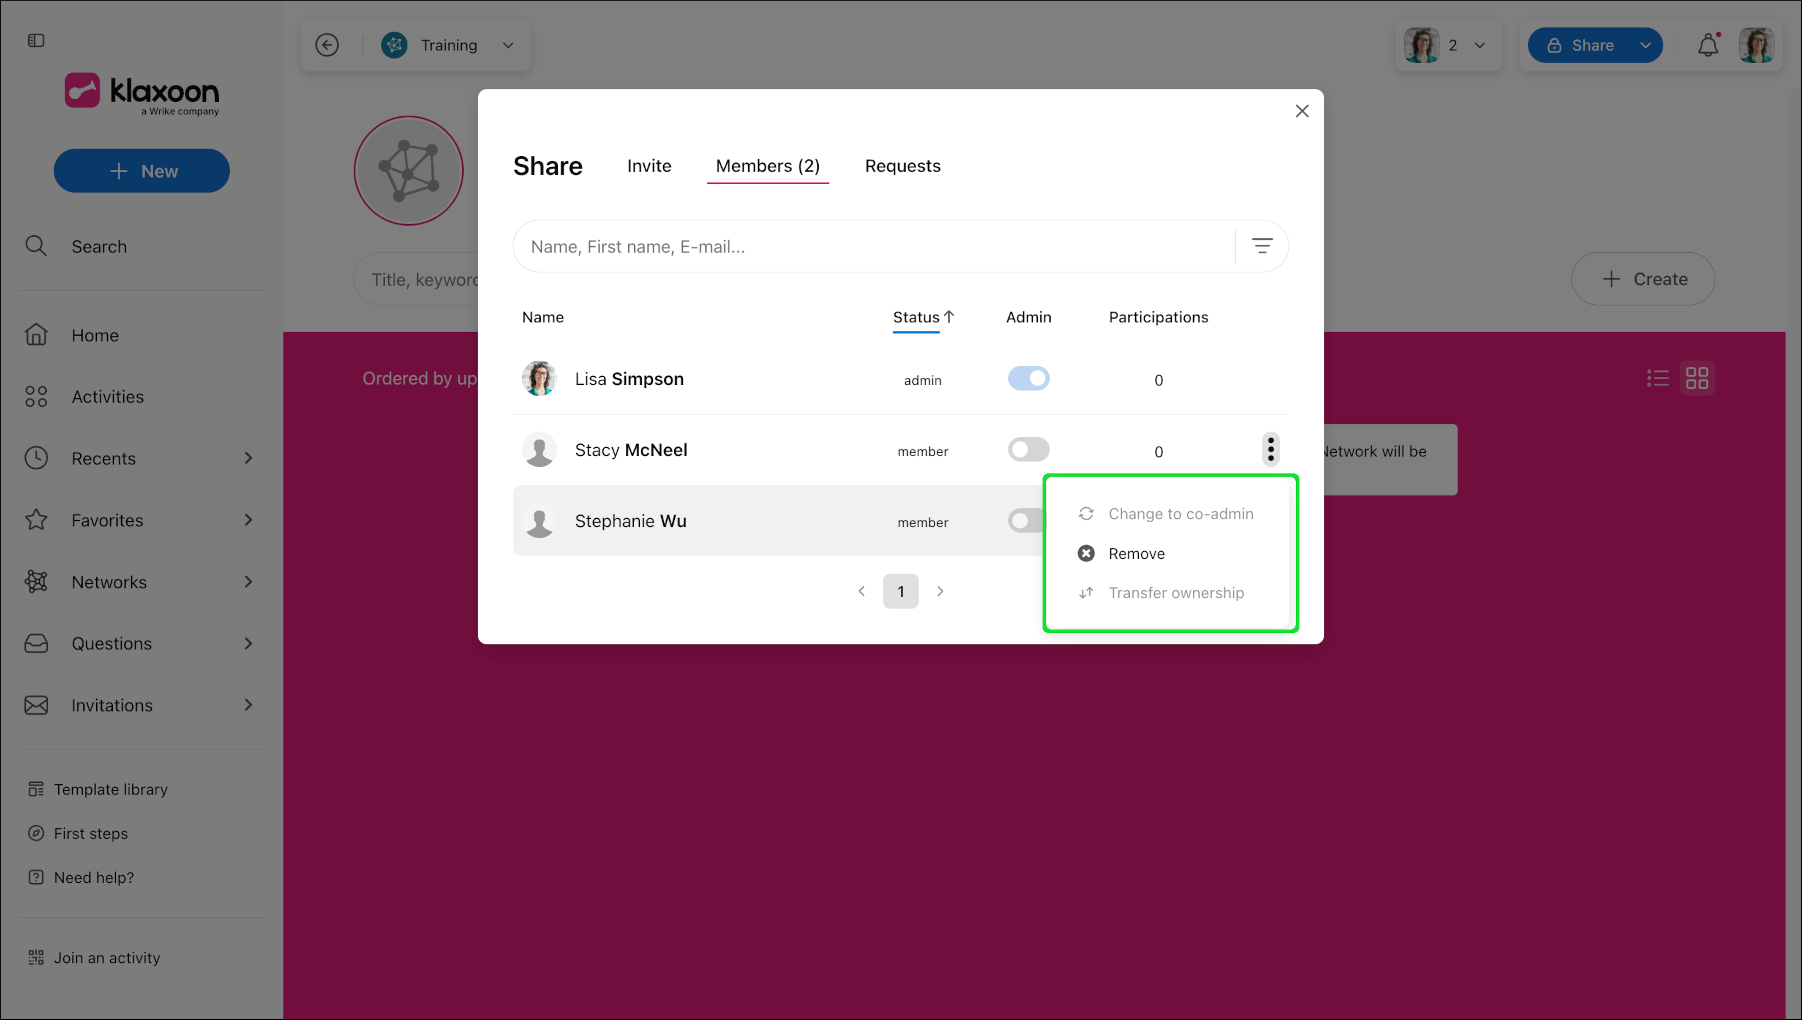Click Stacy McNeel's avatar icon
1802x1020 pixels.
[x=540, y=450]
